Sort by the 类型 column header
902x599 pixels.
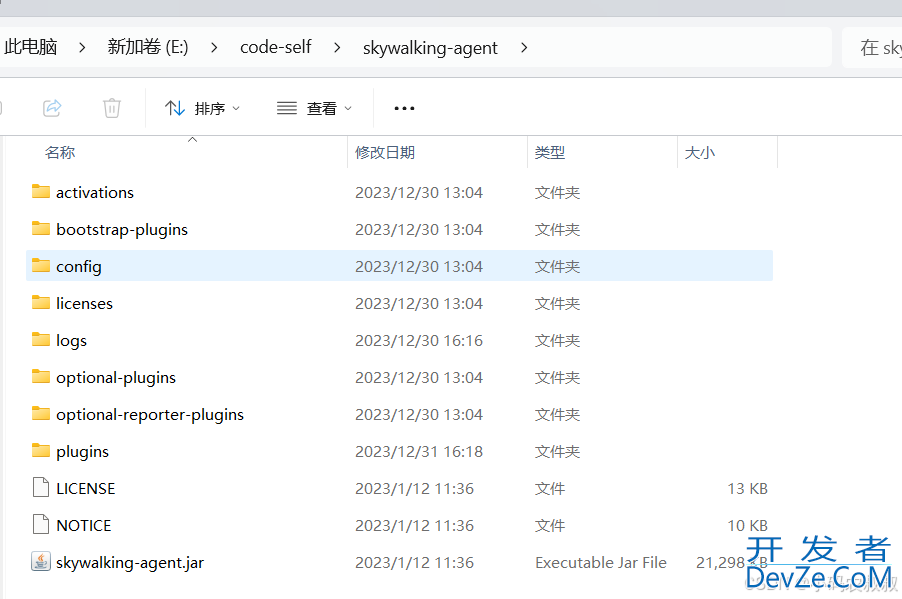549,152
